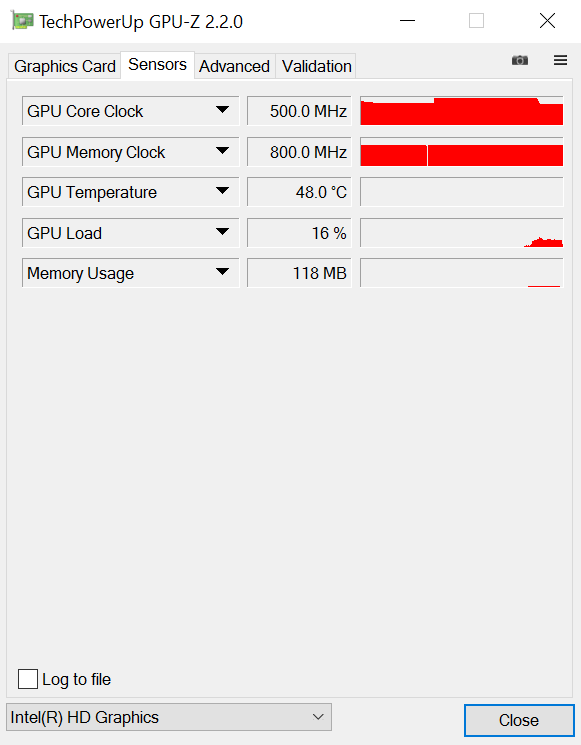
Task: Click the GPU Core Clock history graph
Action: [x=462, y=111]
